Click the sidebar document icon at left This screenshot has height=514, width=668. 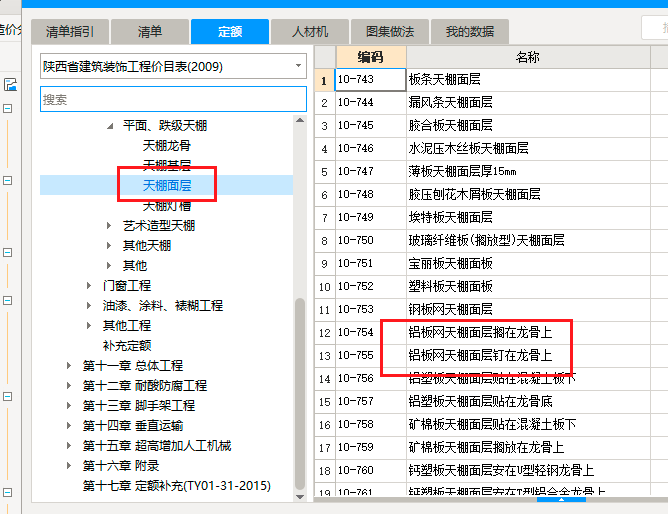click(10, 84)
